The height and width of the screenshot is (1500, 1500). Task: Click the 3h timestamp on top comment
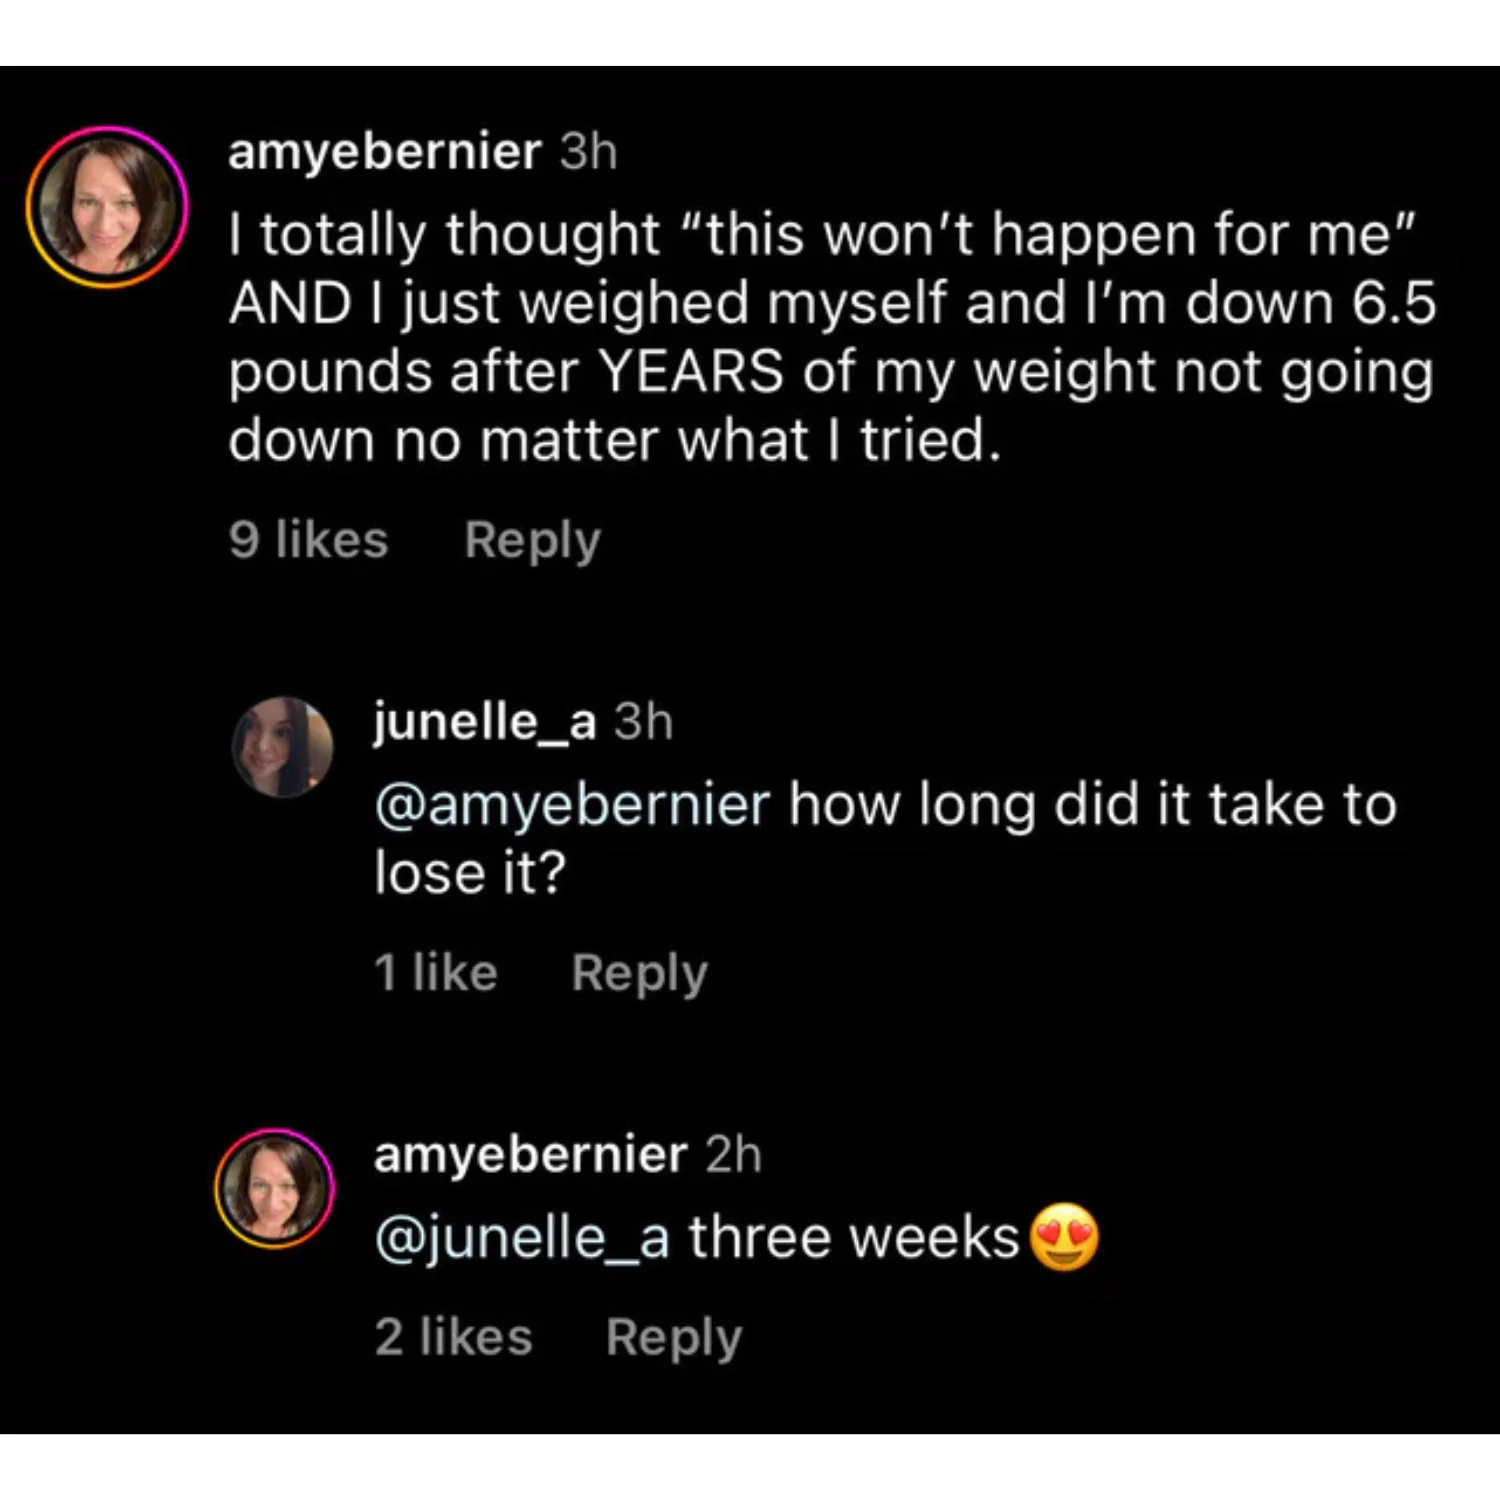pyautogui.click(x=588, y=152)
